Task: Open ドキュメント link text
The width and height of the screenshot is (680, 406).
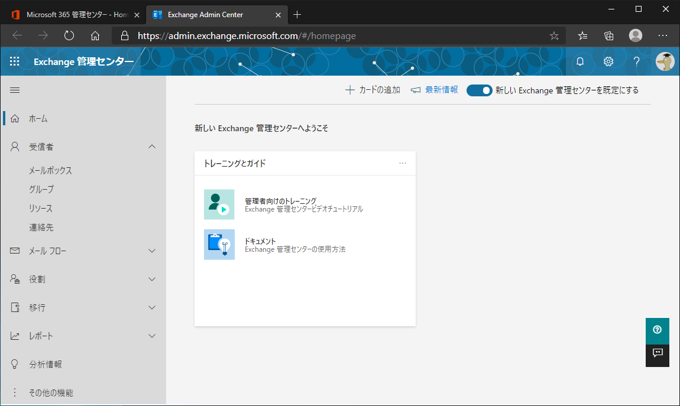Action: pyautogui.click(x=260, y=241)
